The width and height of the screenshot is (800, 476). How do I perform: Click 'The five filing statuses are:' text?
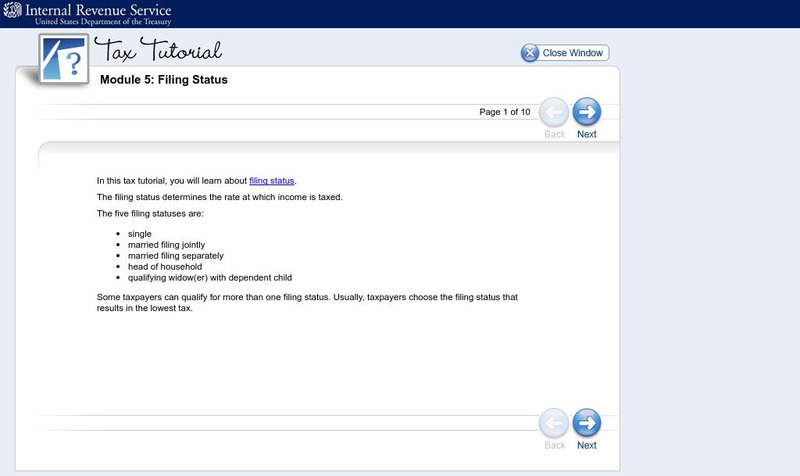click(150, 213)
